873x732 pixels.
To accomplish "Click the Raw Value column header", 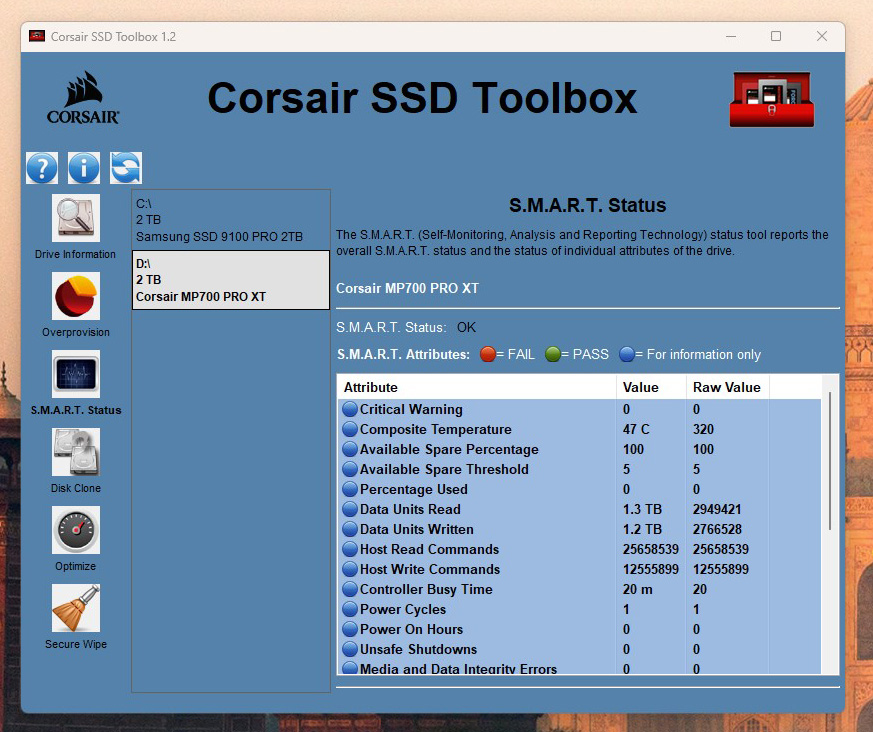I will point(727,387).
